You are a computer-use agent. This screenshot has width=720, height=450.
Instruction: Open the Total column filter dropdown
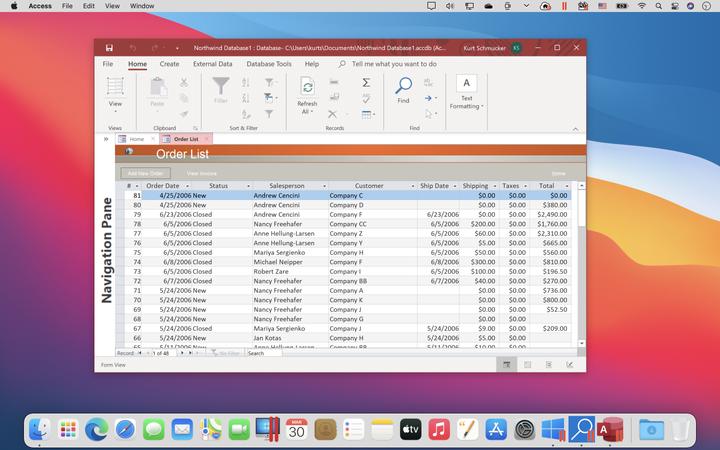[567, 186]
